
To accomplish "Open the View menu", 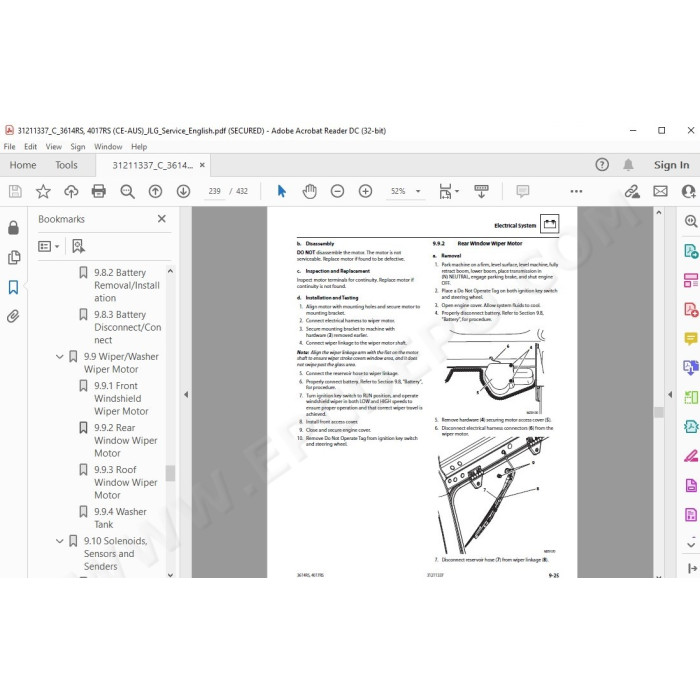I will pyautogui.click(x=54, y=147).
